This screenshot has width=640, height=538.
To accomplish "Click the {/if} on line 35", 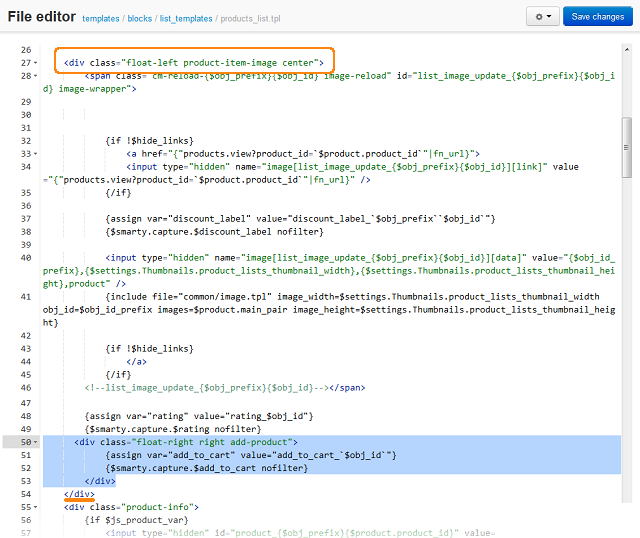I will pos(118,193).
